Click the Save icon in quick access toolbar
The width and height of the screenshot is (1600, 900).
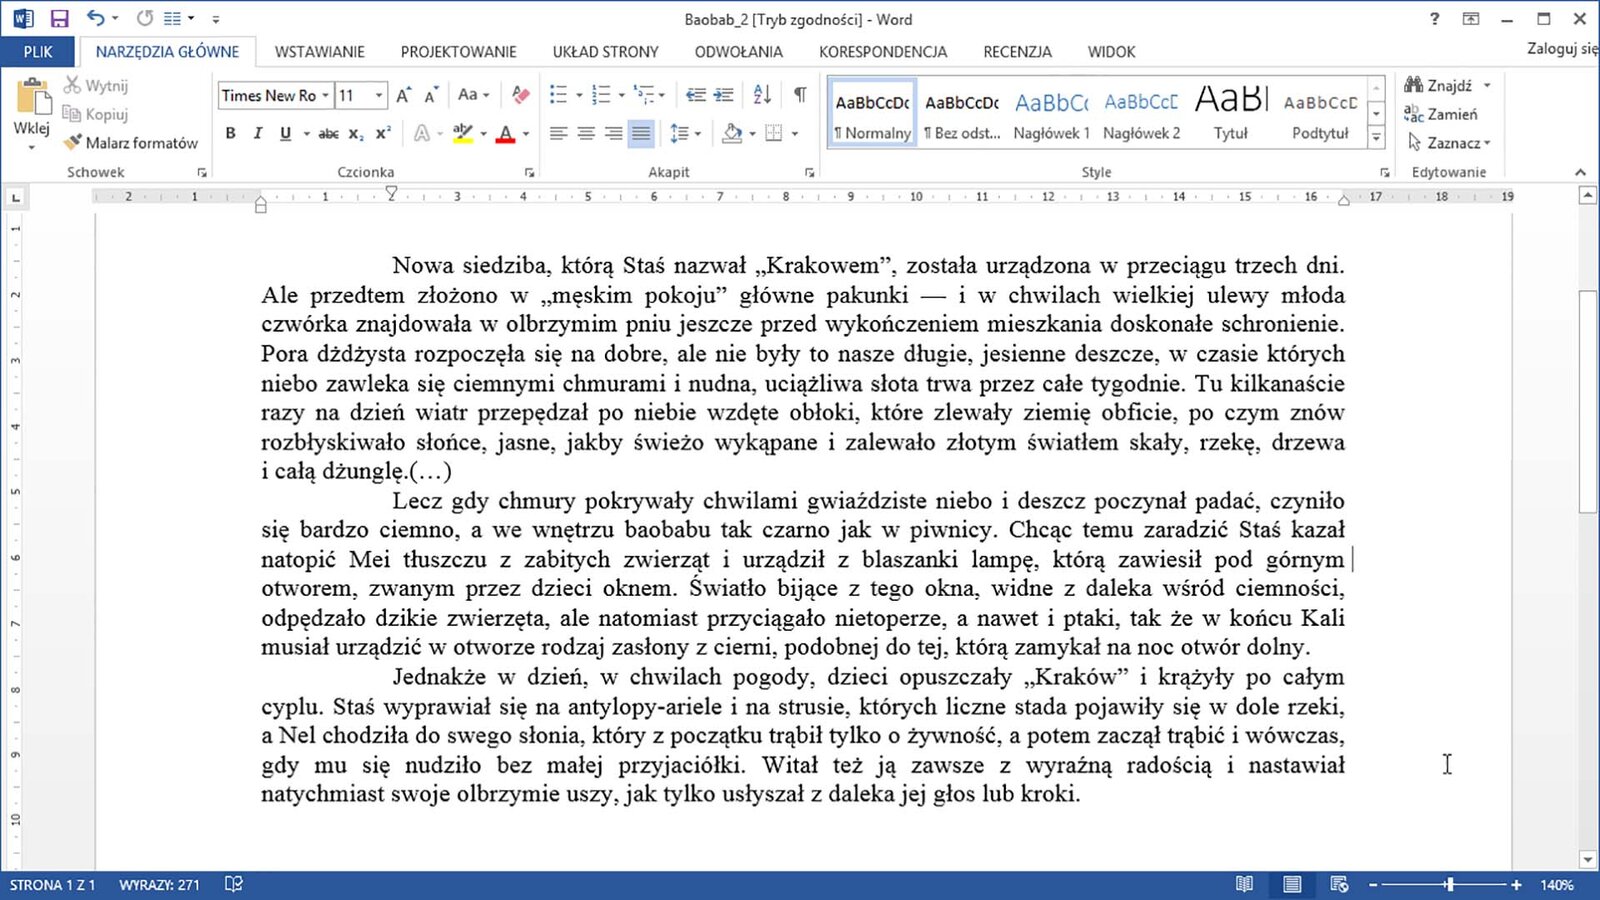[x=59, y=19]
